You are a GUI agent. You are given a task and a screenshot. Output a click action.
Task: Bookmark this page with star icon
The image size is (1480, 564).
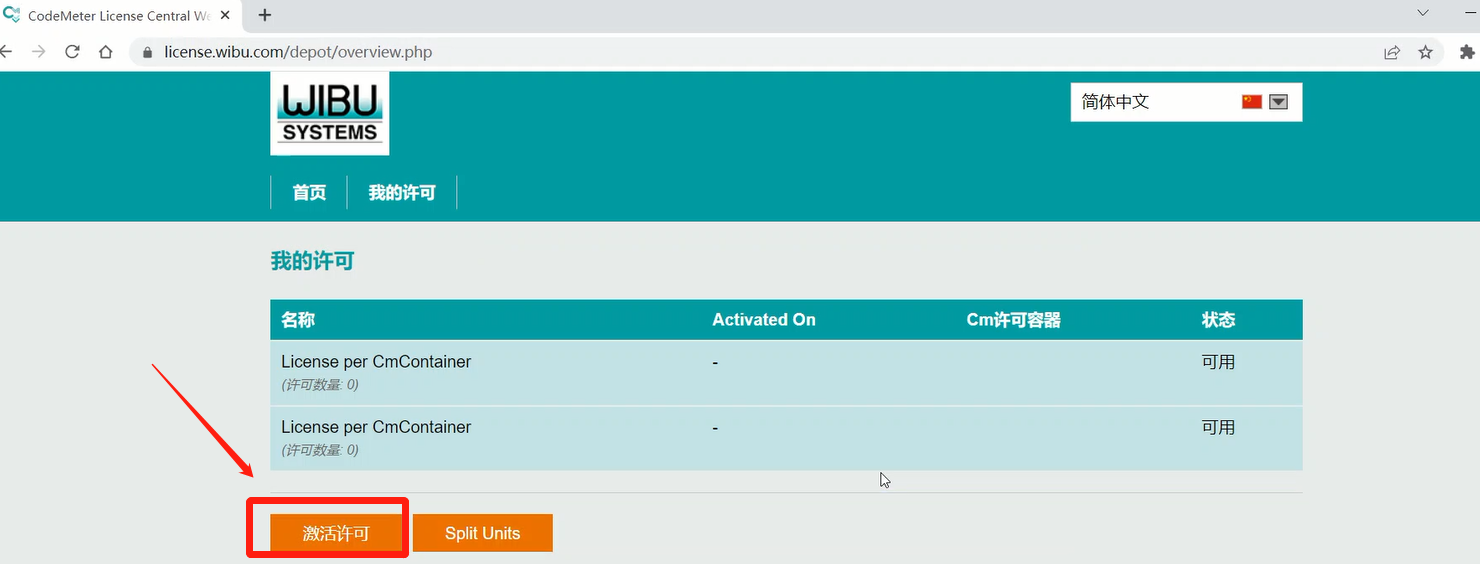(1426, 52)
